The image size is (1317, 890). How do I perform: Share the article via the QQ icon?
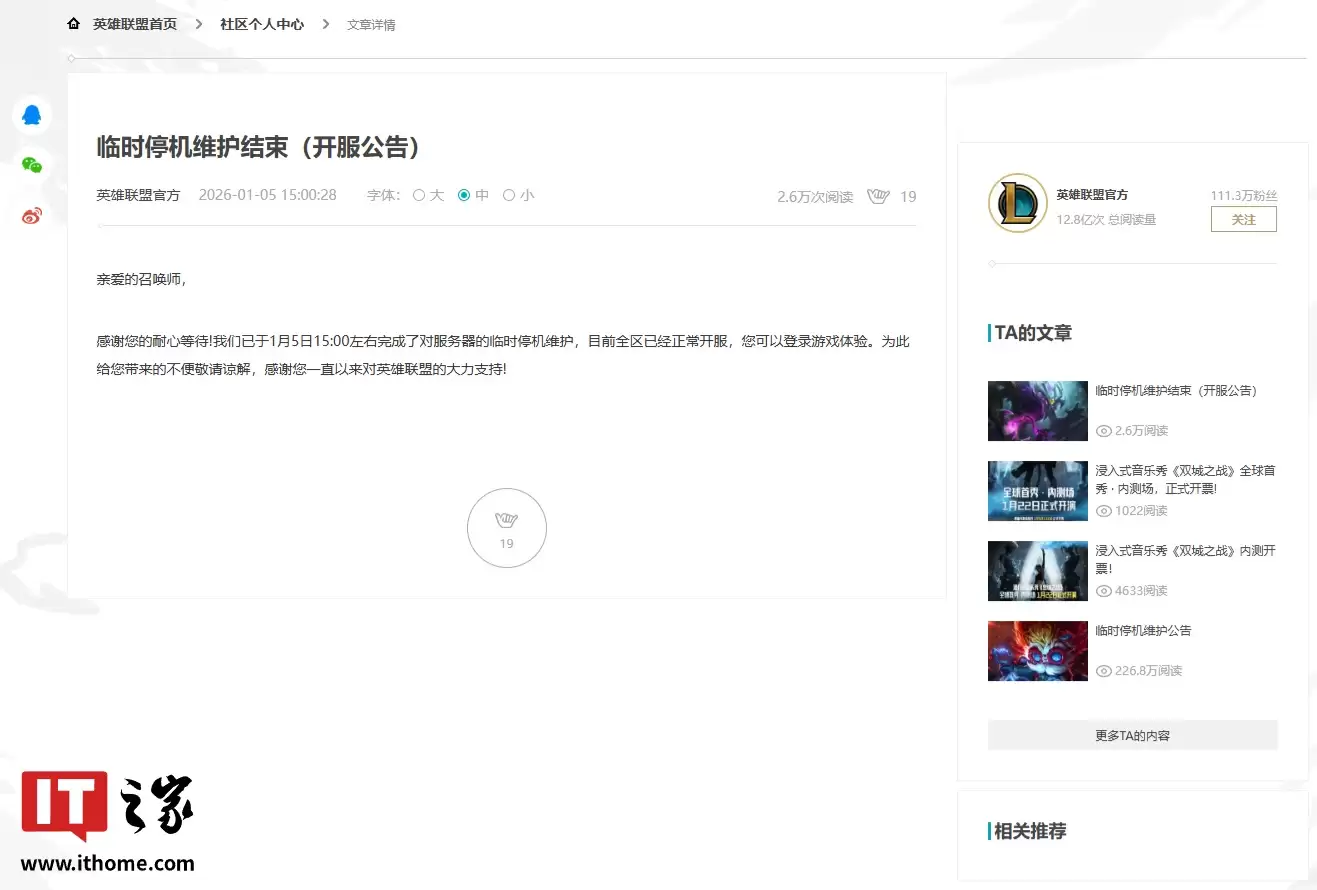(31, 114)
